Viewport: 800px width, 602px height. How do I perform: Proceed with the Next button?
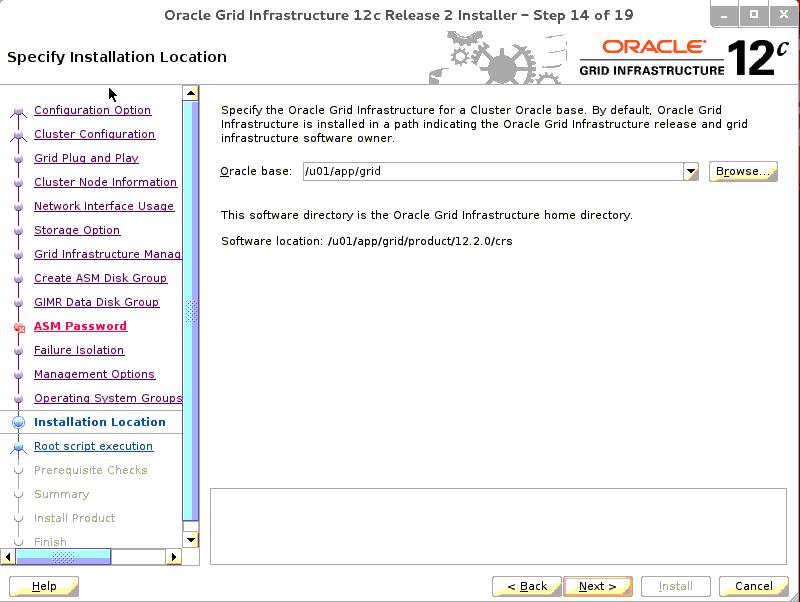(x=597, y=586)
